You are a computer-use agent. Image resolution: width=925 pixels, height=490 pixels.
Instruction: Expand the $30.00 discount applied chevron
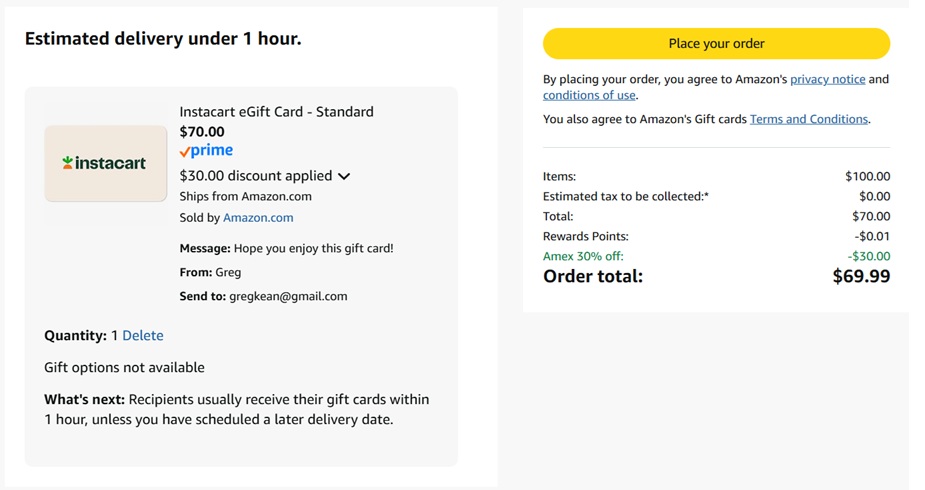coord(345,176)
